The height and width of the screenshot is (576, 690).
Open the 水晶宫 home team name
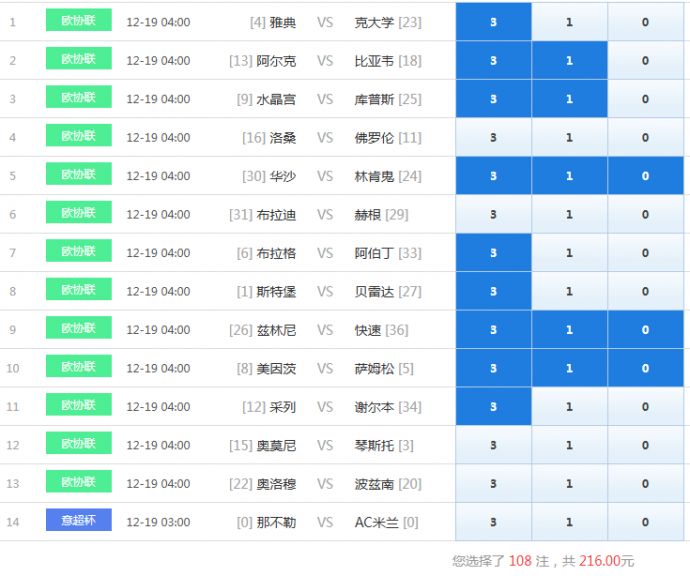click(x=276, y=99)
